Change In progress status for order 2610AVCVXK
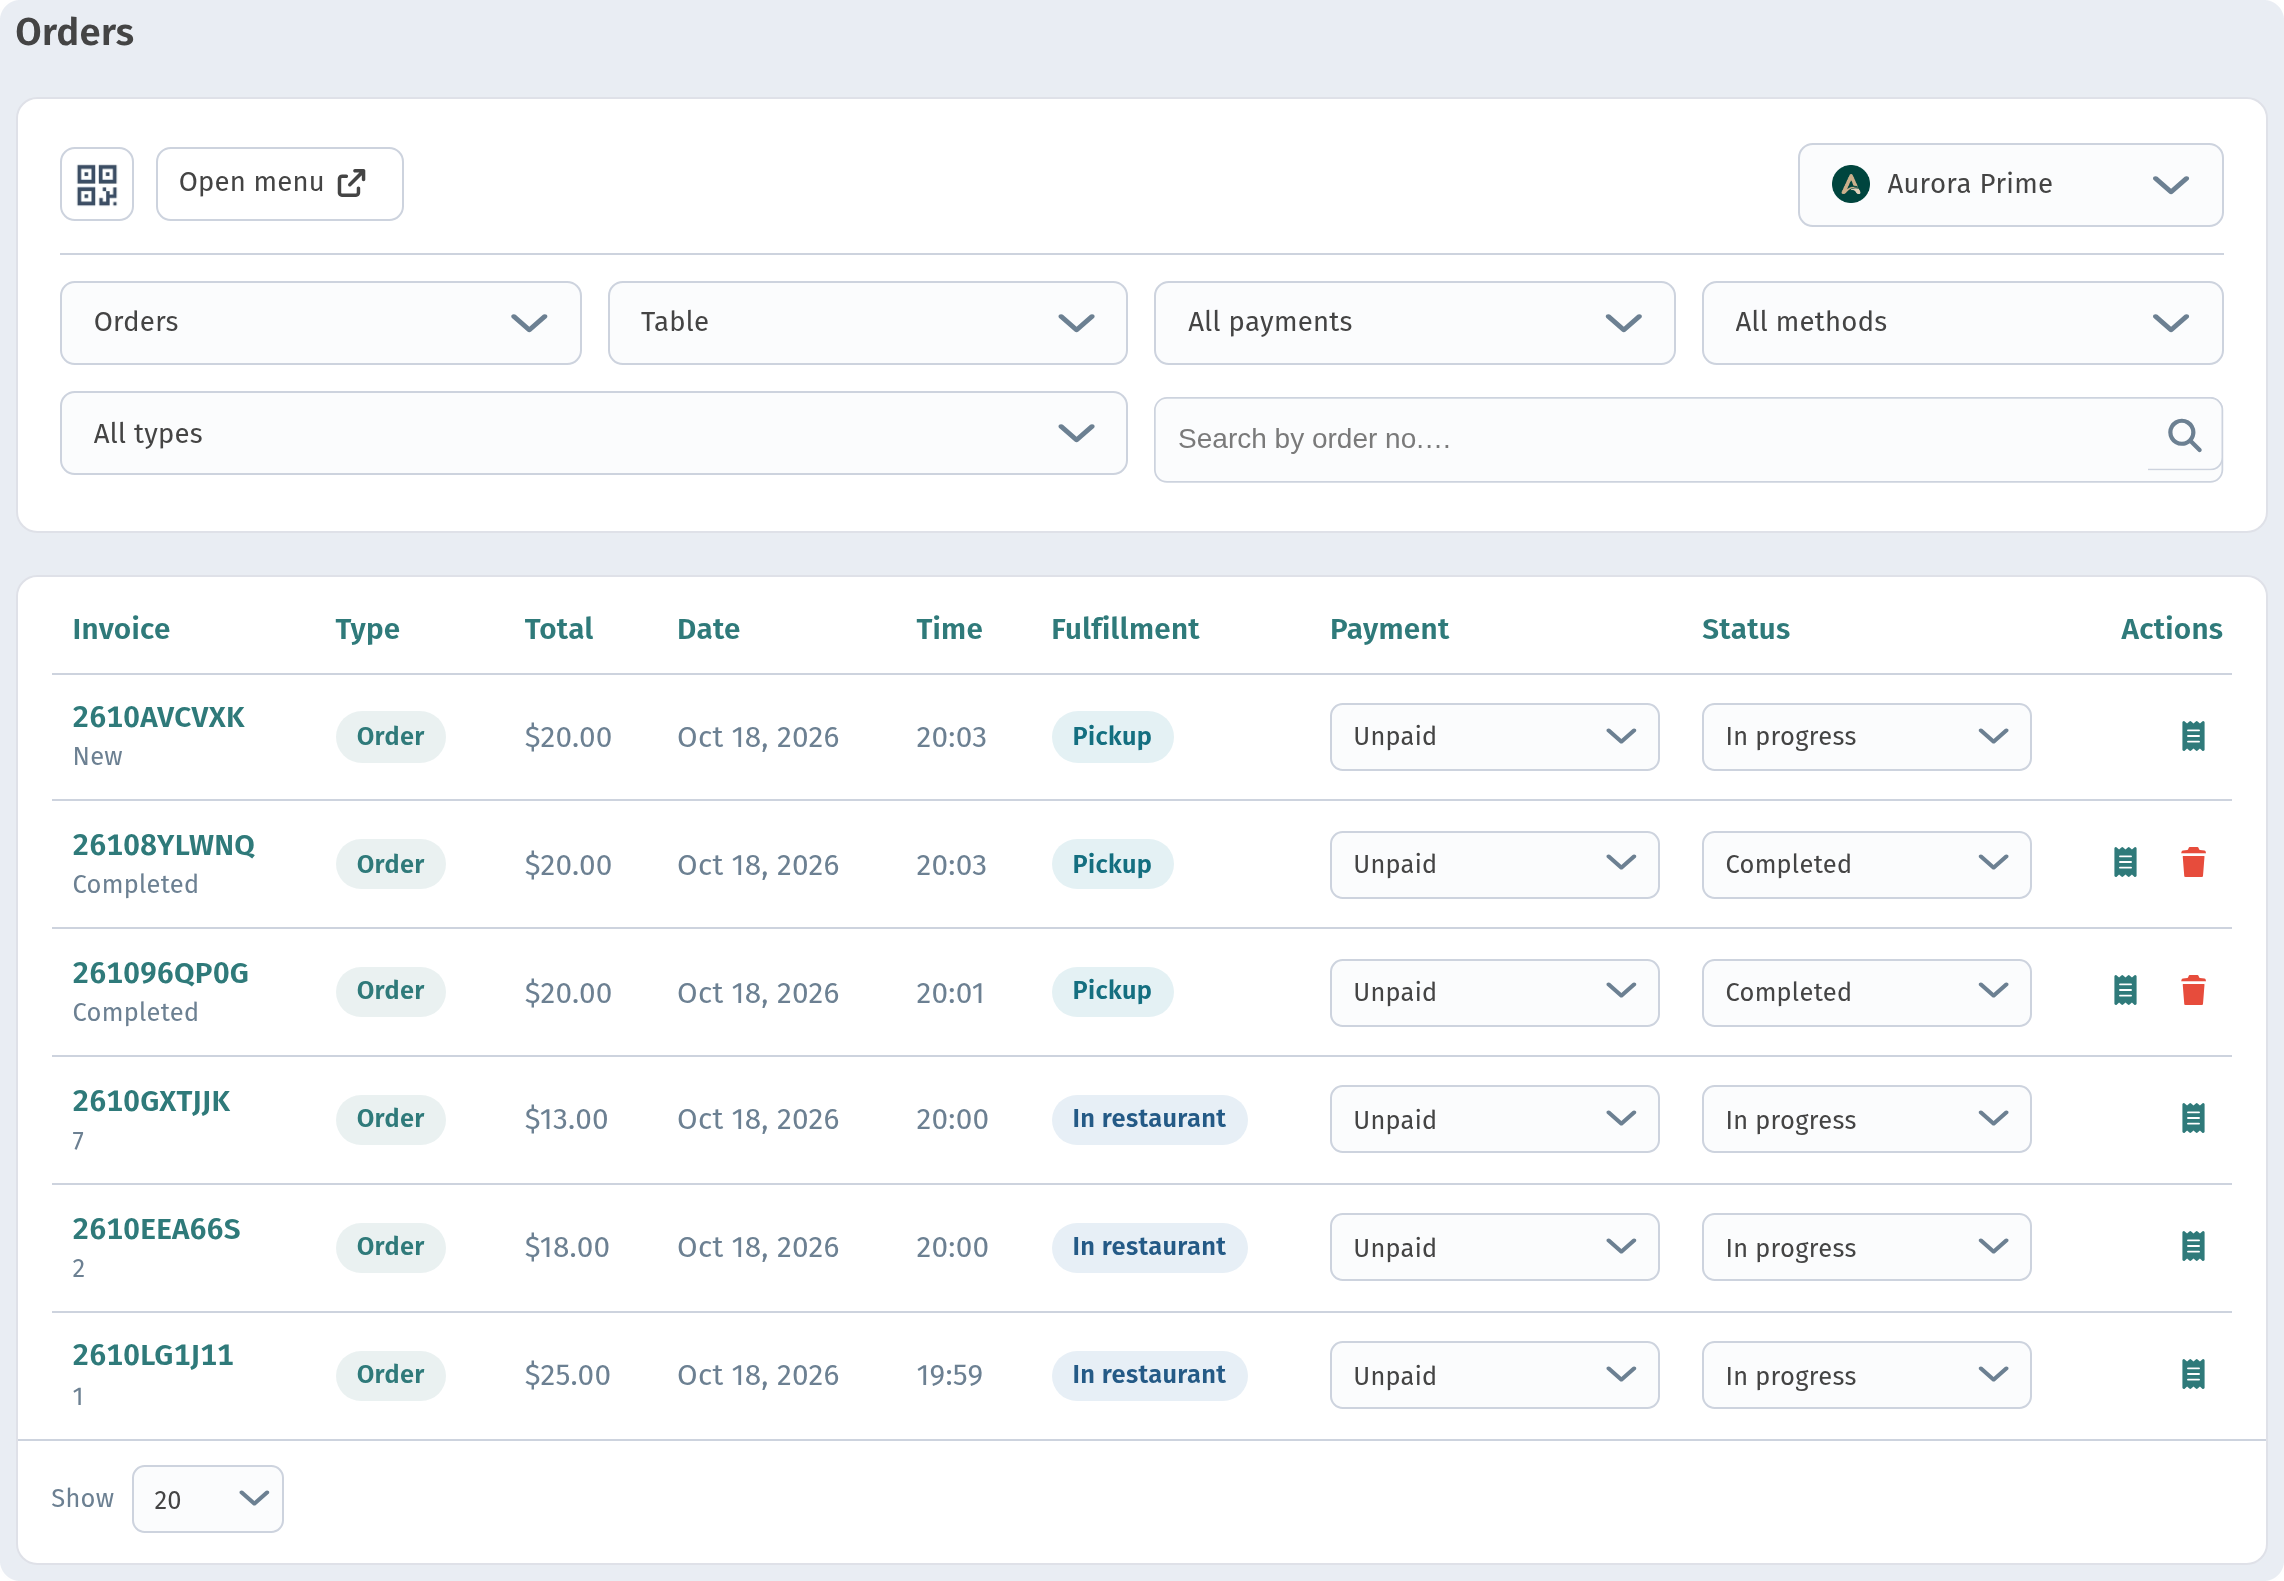This screenshot has height=1581, width=2284. click(1867, 737)
